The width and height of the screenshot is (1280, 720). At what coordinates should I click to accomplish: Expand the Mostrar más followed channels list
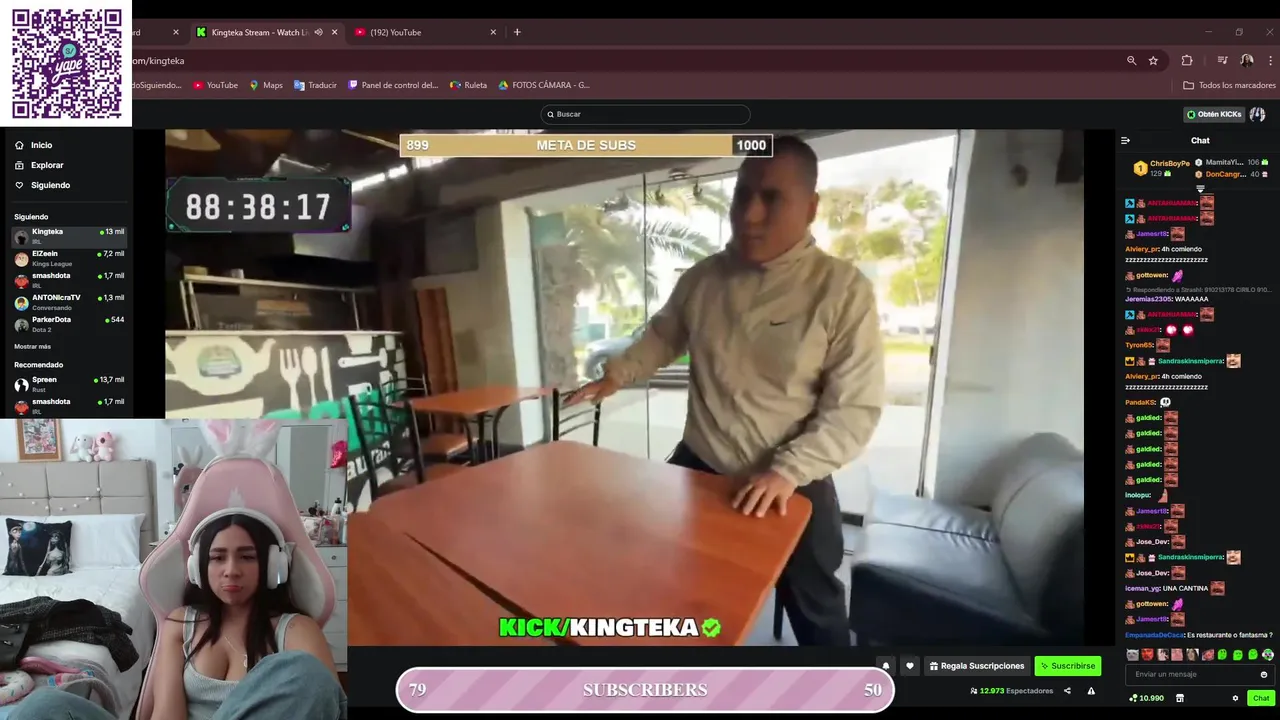[32, 346]
